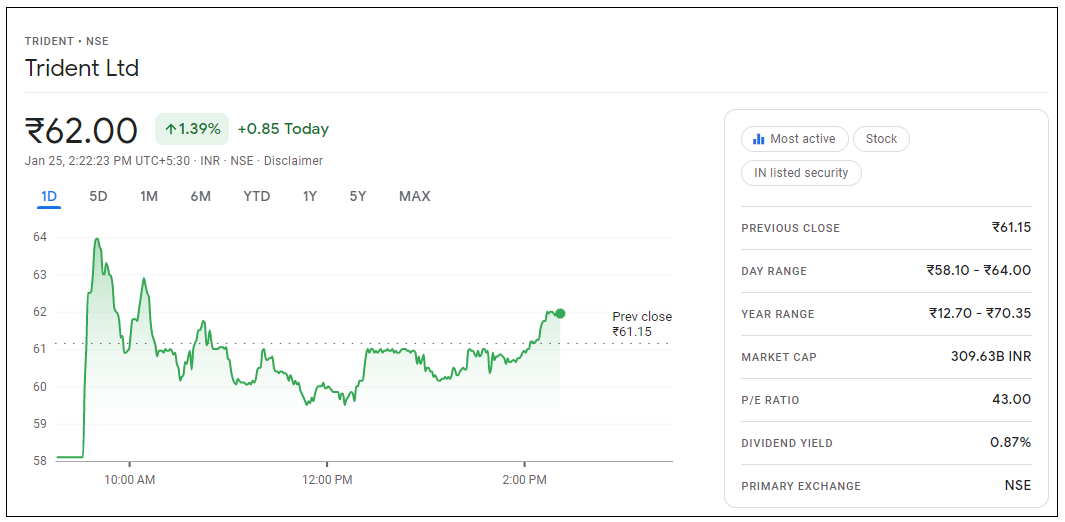This screenshot has height=522, width=1065.
Task: Click the Most active chip
Action: [795, 138]
